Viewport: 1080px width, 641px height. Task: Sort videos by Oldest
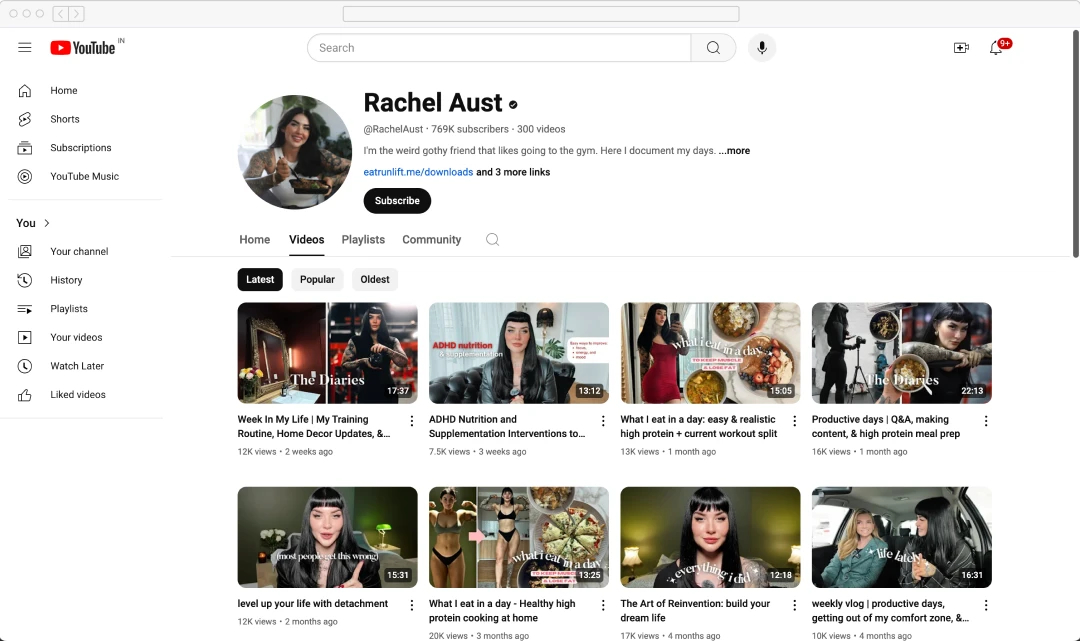374,279
